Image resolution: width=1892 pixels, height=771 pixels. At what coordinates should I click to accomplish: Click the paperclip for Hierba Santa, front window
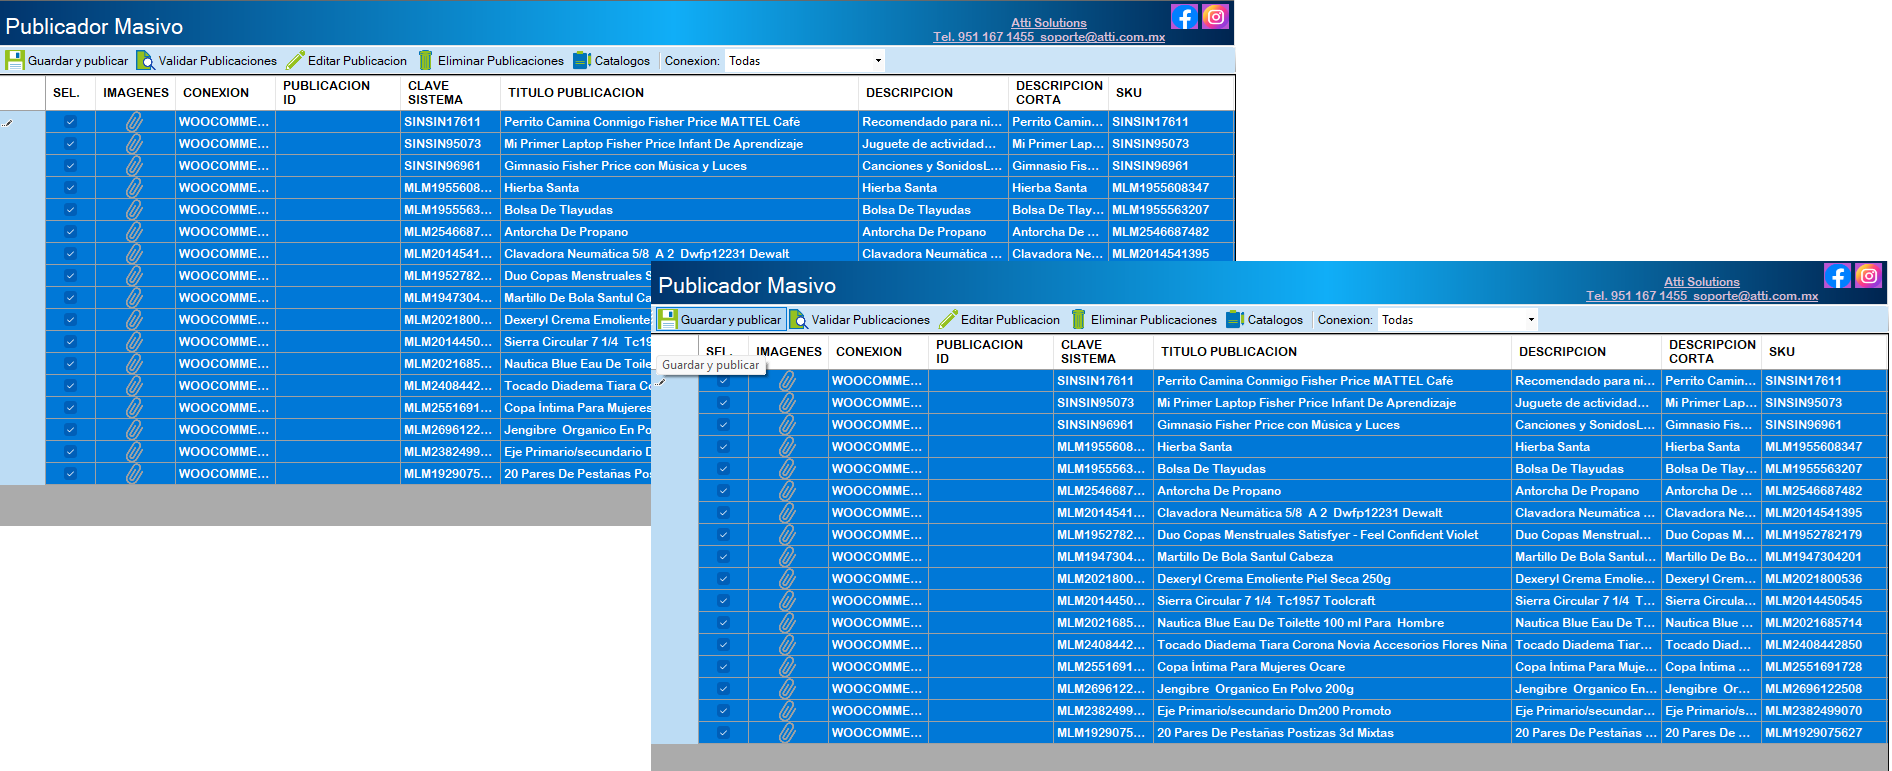click(787, 447)
